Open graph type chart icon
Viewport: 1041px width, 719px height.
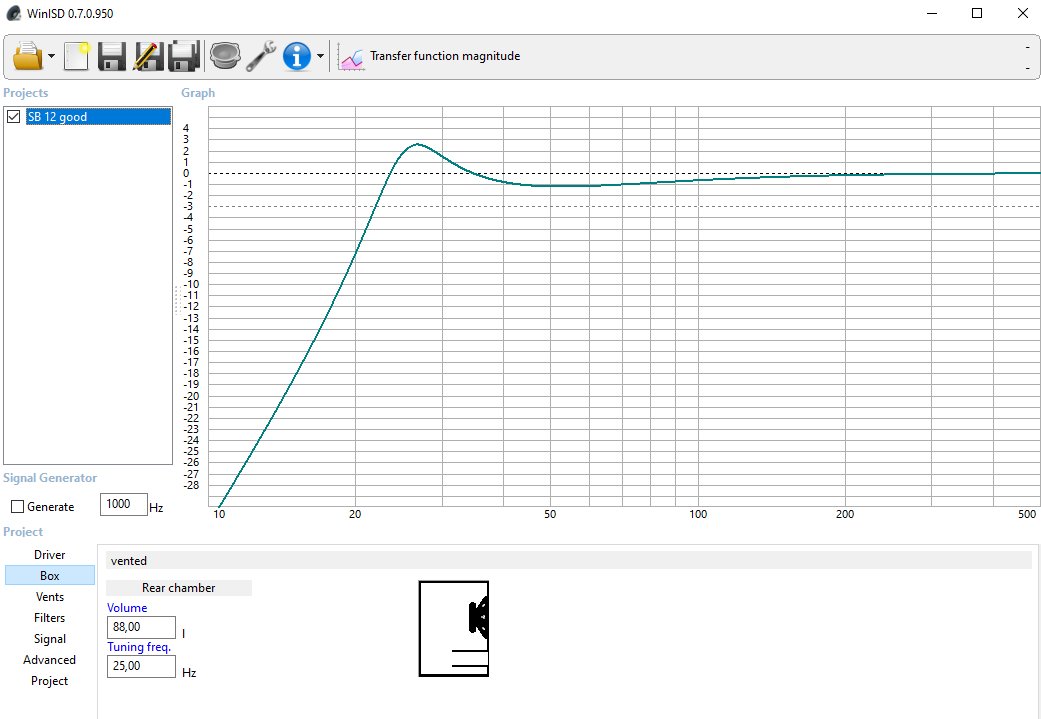[351, 56]
